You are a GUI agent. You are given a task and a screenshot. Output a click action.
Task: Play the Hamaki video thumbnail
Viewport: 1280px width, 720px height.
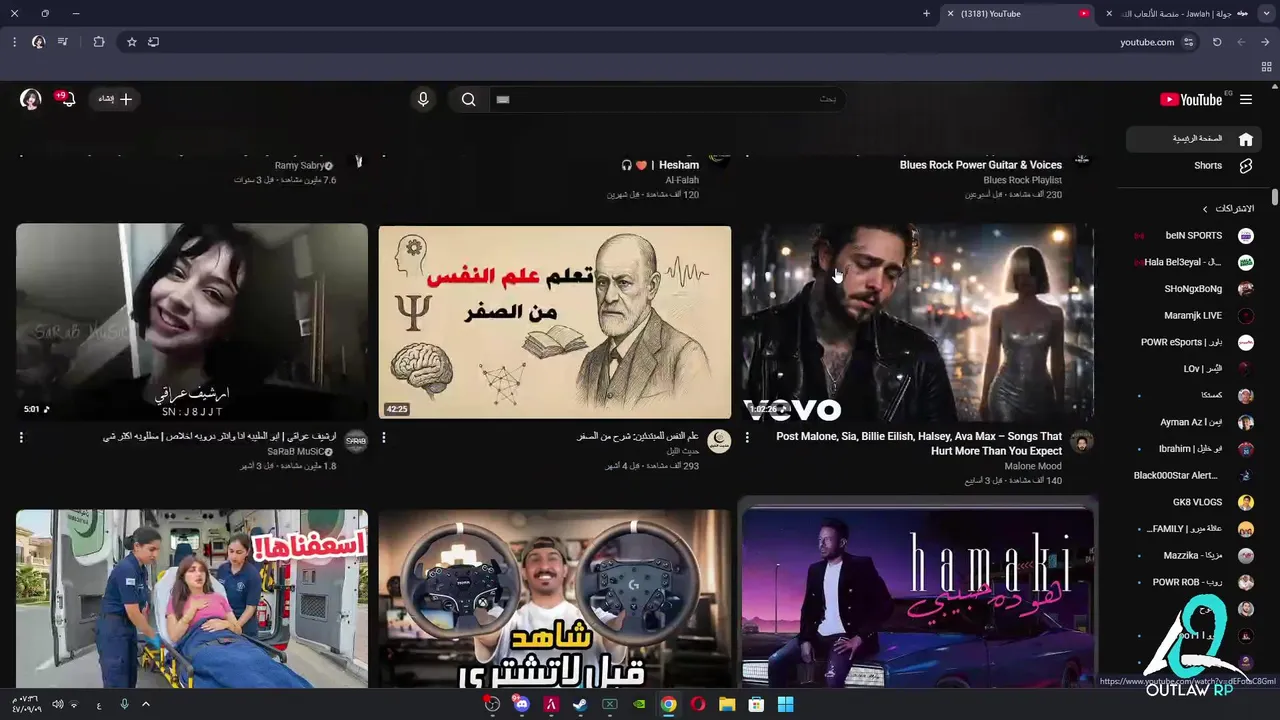pos(917,598)
